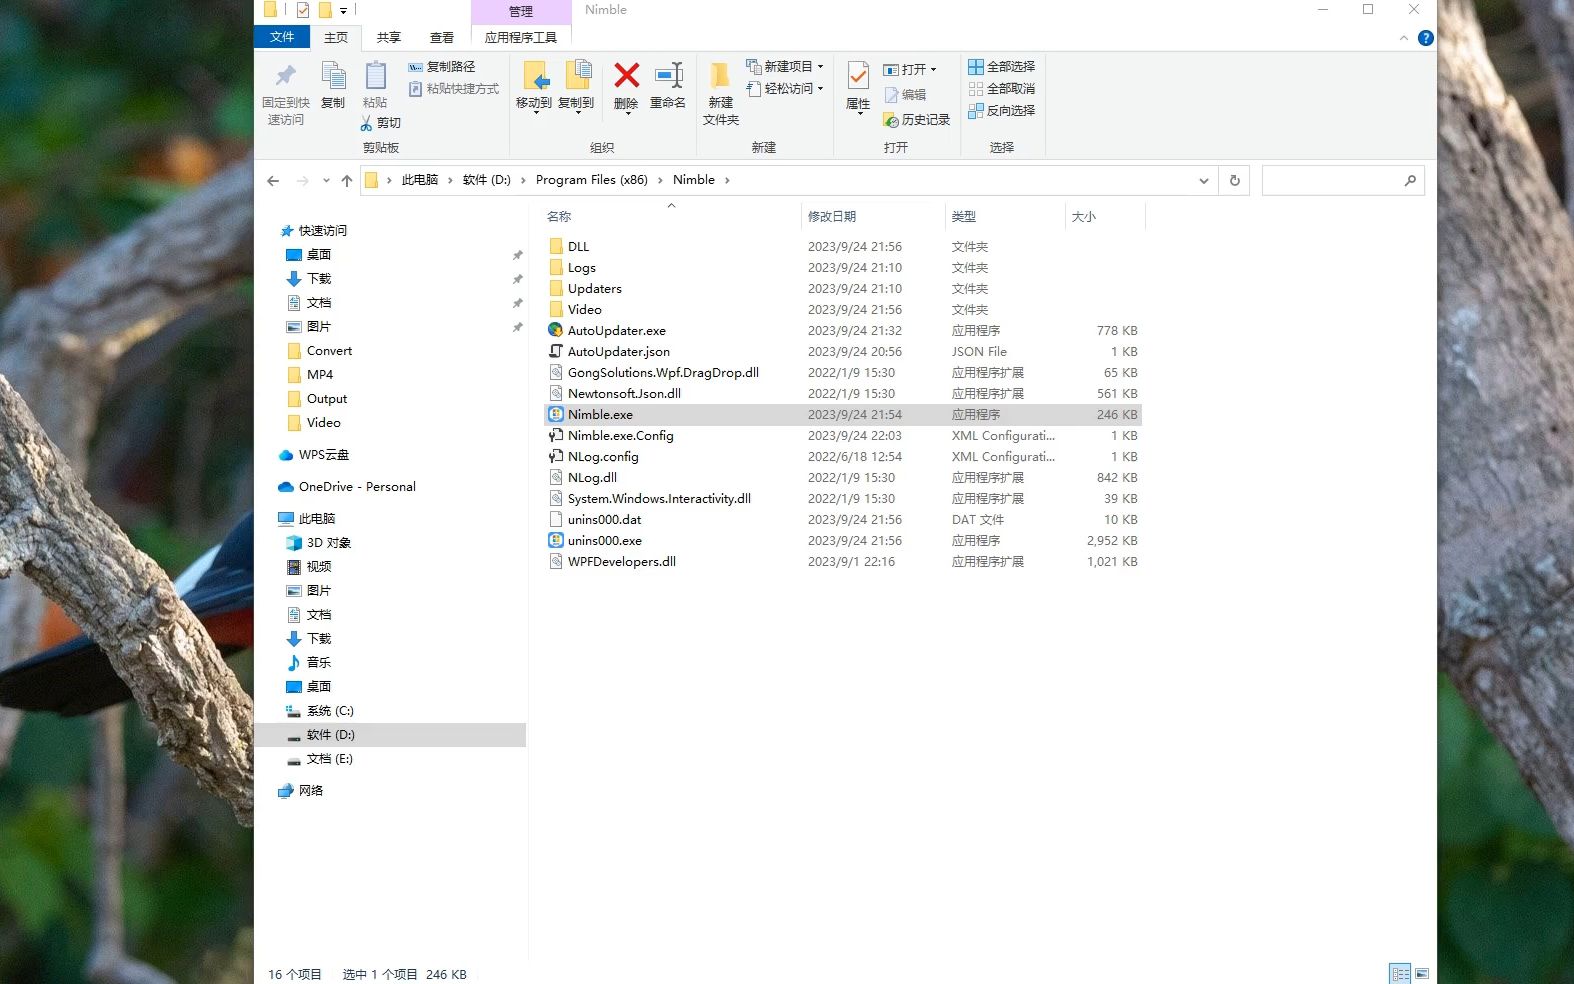Select Newtonsoft.Json.dll file
Viewport: 1574px width, 984px height.
pos(624,394)
